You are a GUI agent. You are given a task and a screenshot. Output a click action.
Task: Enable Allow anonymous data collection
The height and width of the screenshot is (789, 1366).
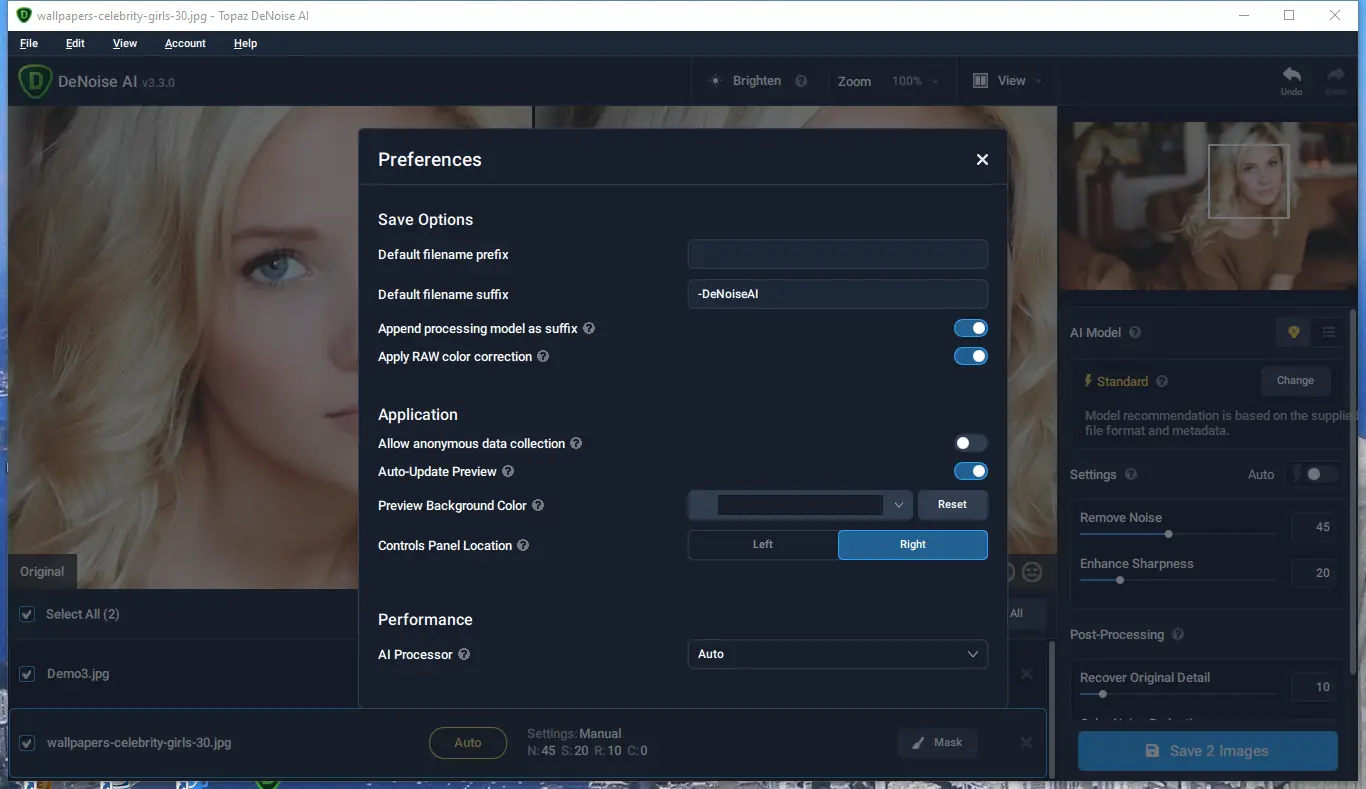[x=970, y=444]
